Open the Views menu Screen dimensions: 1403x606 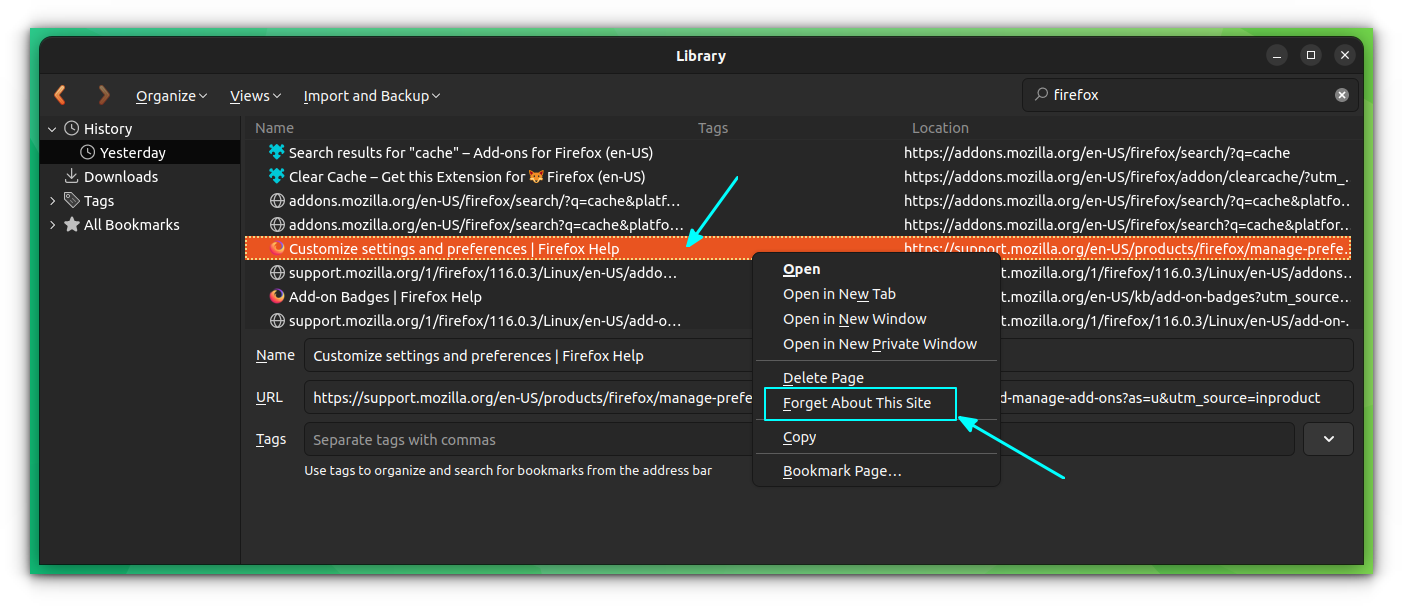(x=255, y=95)
